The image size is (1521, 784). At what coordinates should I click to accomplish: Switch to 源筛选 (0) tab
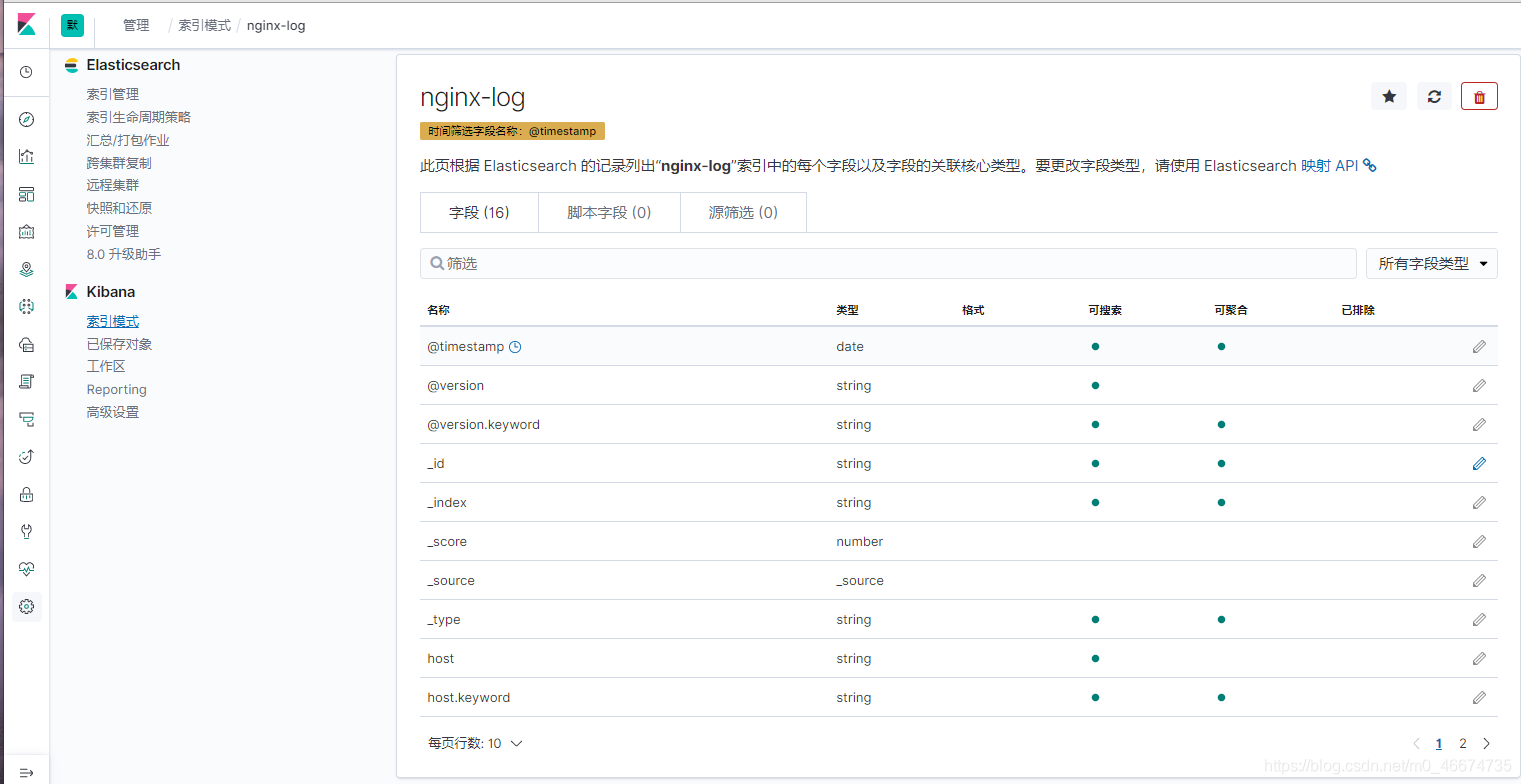(x=743, y=212)
